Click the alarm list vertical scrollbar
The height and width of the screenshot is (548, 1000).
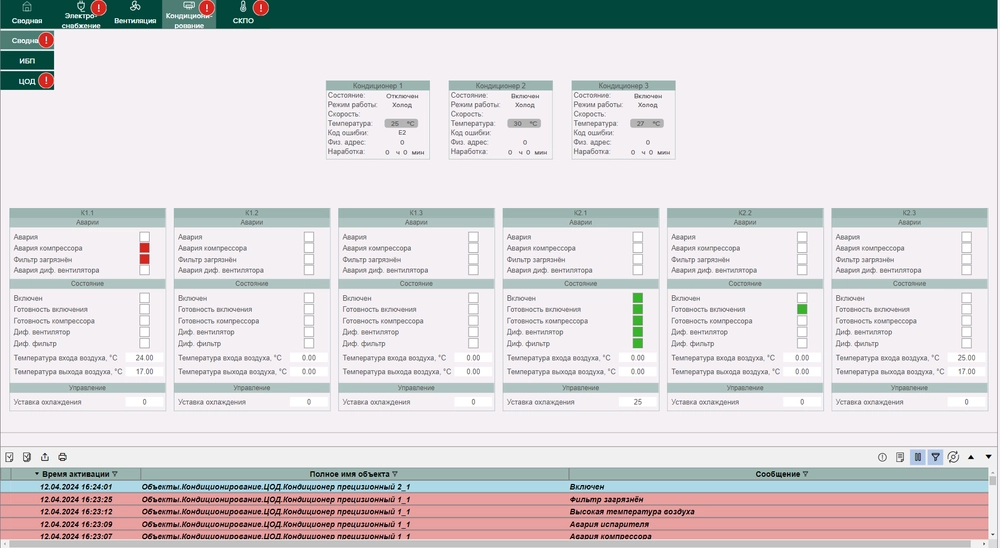[x=993, y=510]
